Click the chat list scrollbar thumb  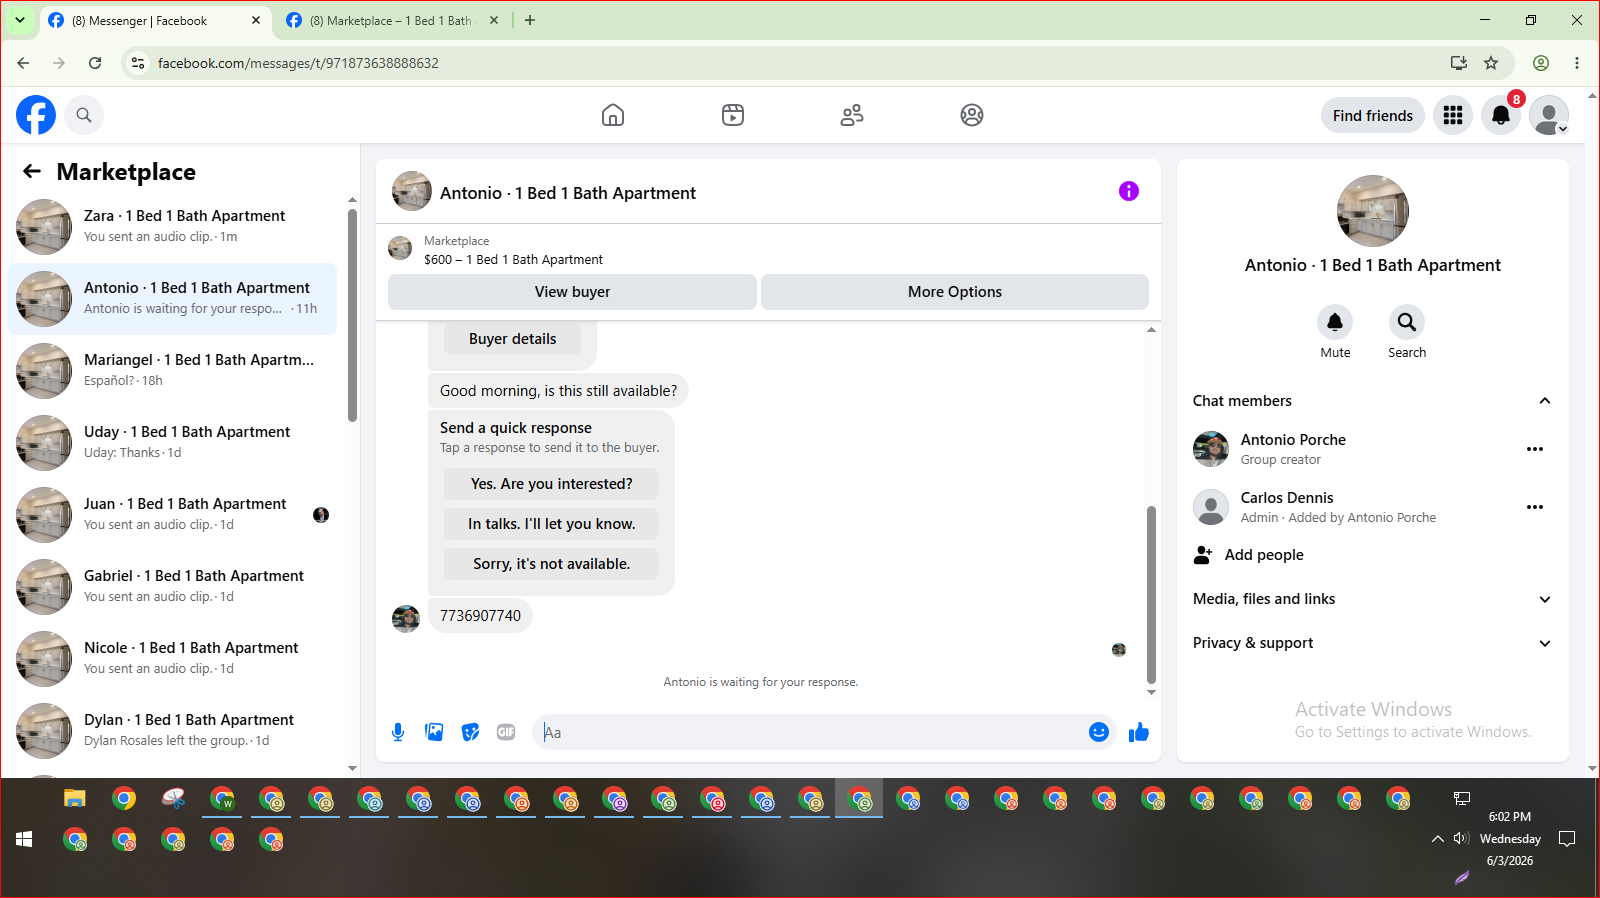click(x=352, y=315)
